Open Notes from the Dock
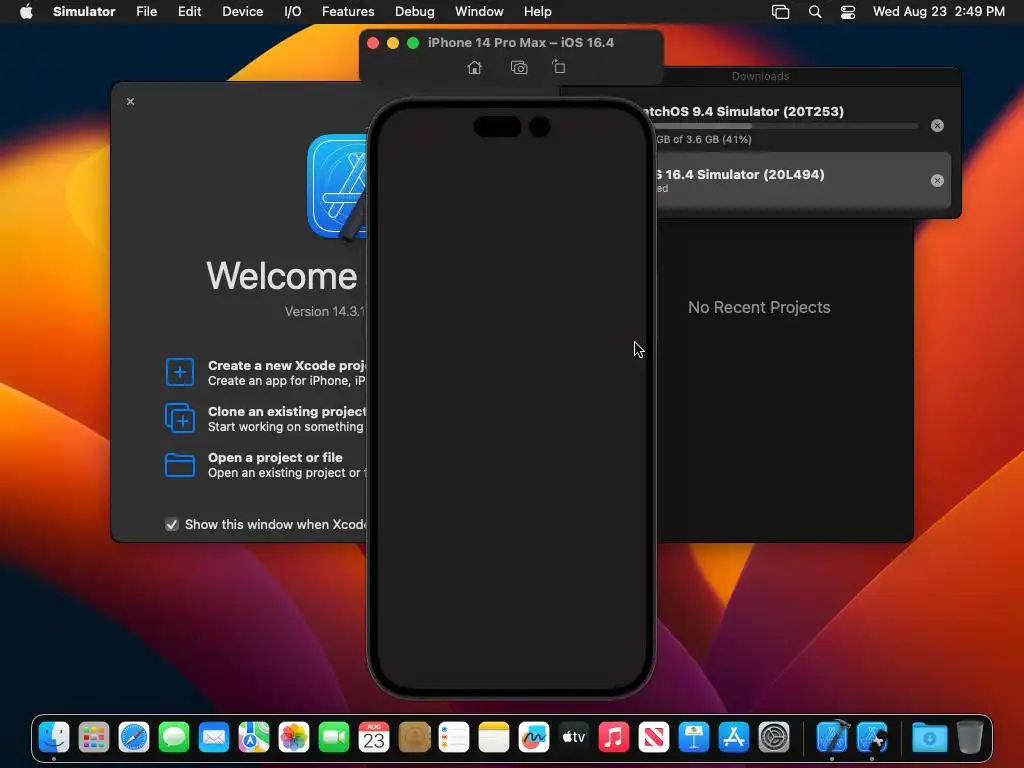 point(494,737)
